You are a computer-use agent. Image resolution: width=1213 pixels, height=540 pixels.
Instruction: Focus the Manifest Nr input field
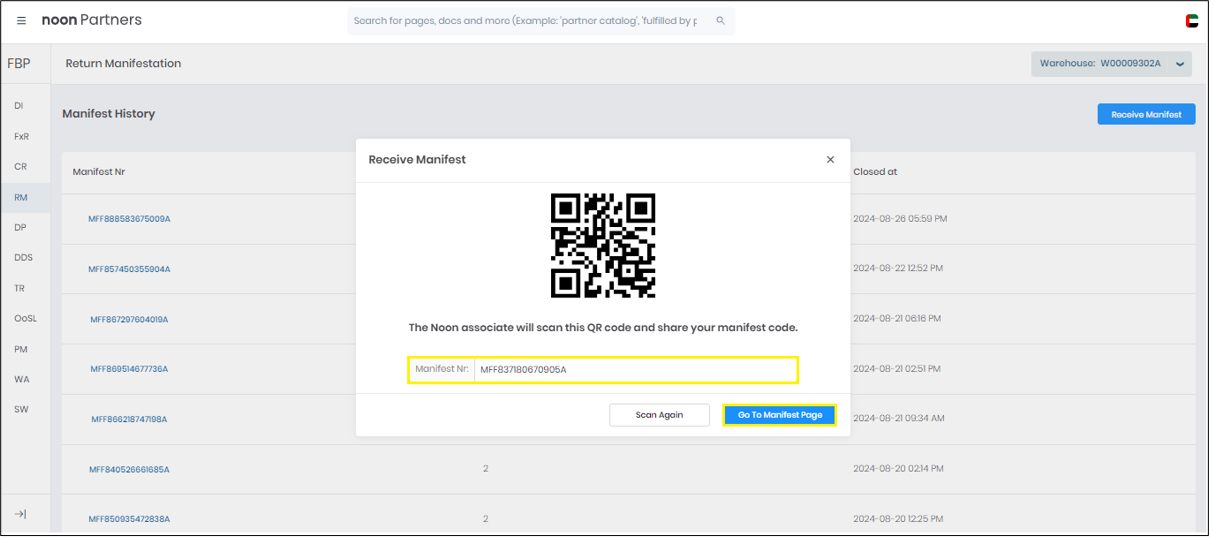click(635, 369)
